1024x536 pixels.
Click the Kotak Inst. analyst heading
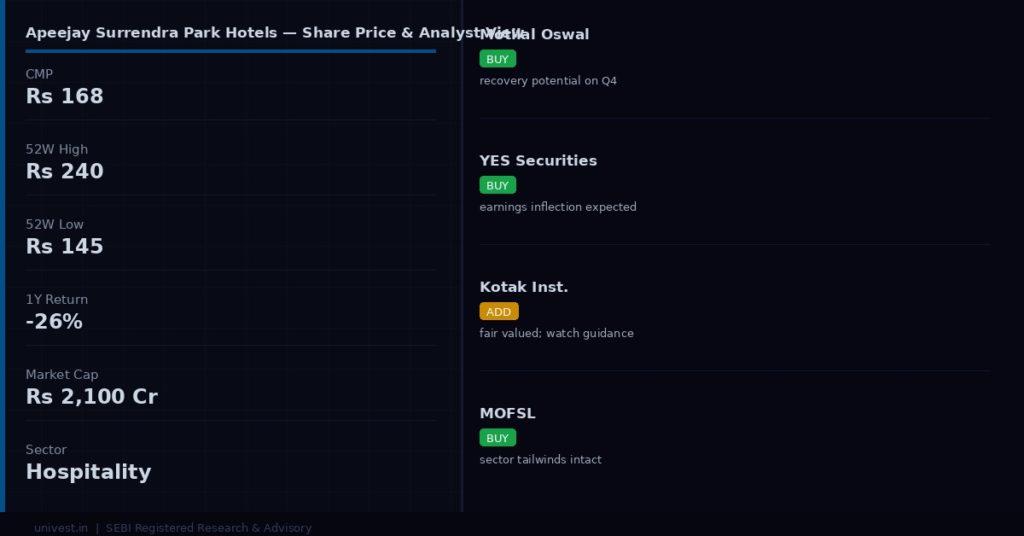(x=524, y=287)
